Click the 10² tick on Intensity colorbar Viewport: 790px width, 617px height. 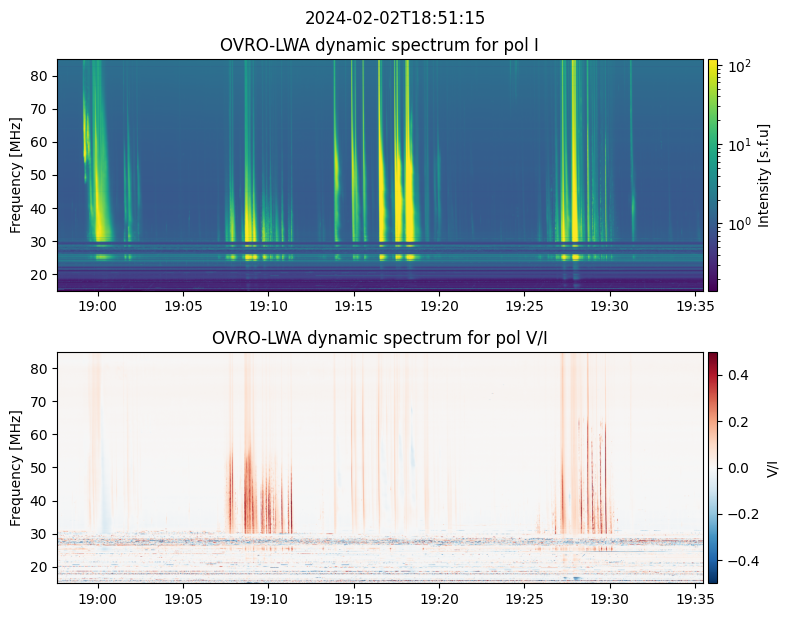736,67
